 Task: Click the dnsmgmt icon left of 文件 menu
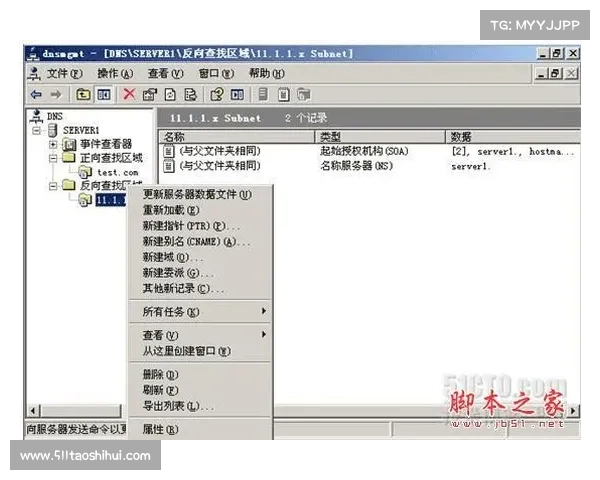pyautogui.click(x=34, y=73)
